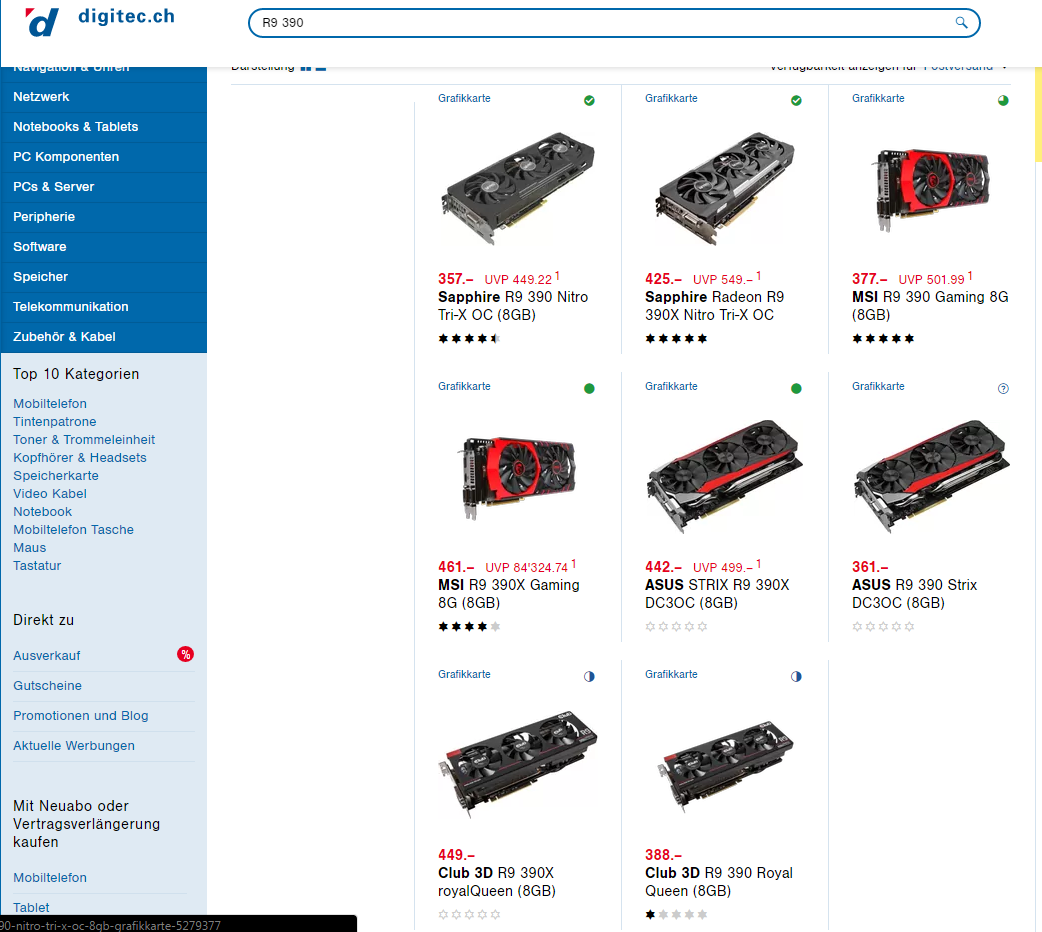
Task: Open the Video Kabel link
Action: [50, 493]
